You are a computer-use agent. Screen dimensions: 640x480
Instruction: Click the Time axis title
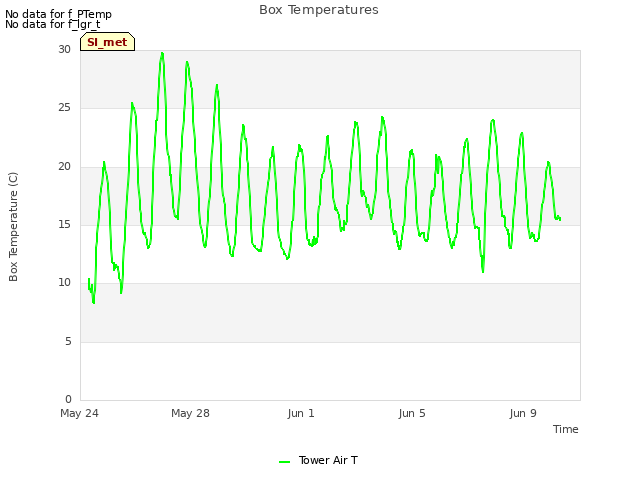[566, 429]
